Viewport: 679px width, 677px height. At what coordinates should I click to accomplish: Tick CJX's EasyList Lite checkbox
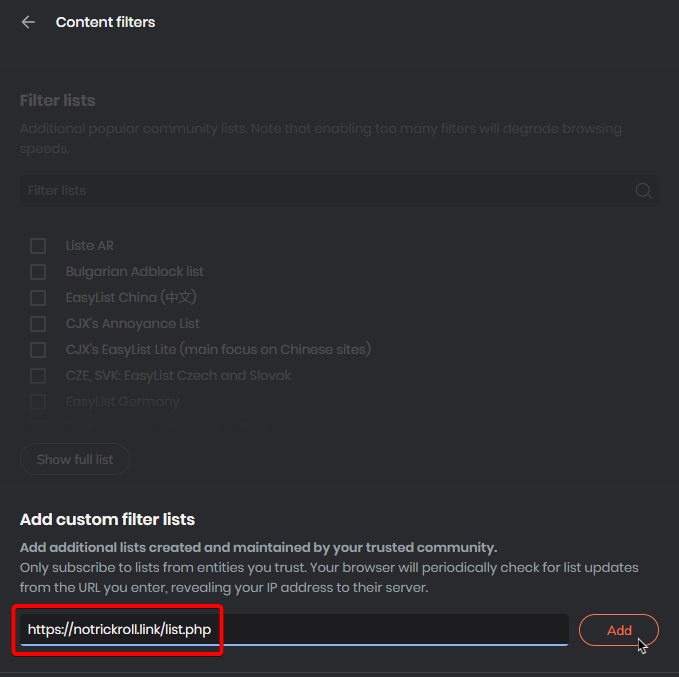click(x=38, y=350)
